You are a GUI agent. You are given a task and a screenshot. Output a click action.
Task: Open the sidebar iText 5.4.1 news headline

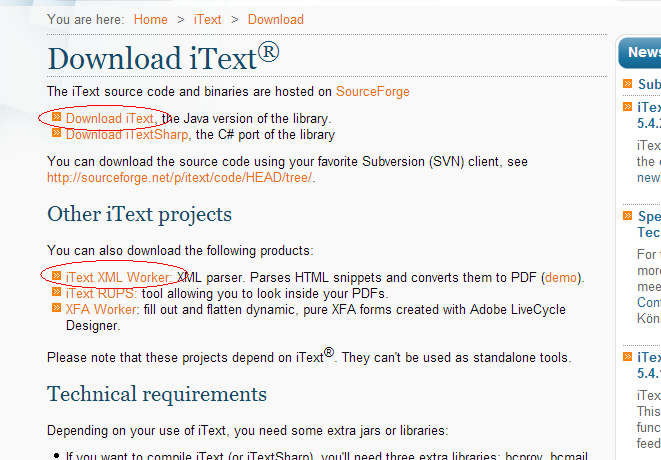click(649, 365)
